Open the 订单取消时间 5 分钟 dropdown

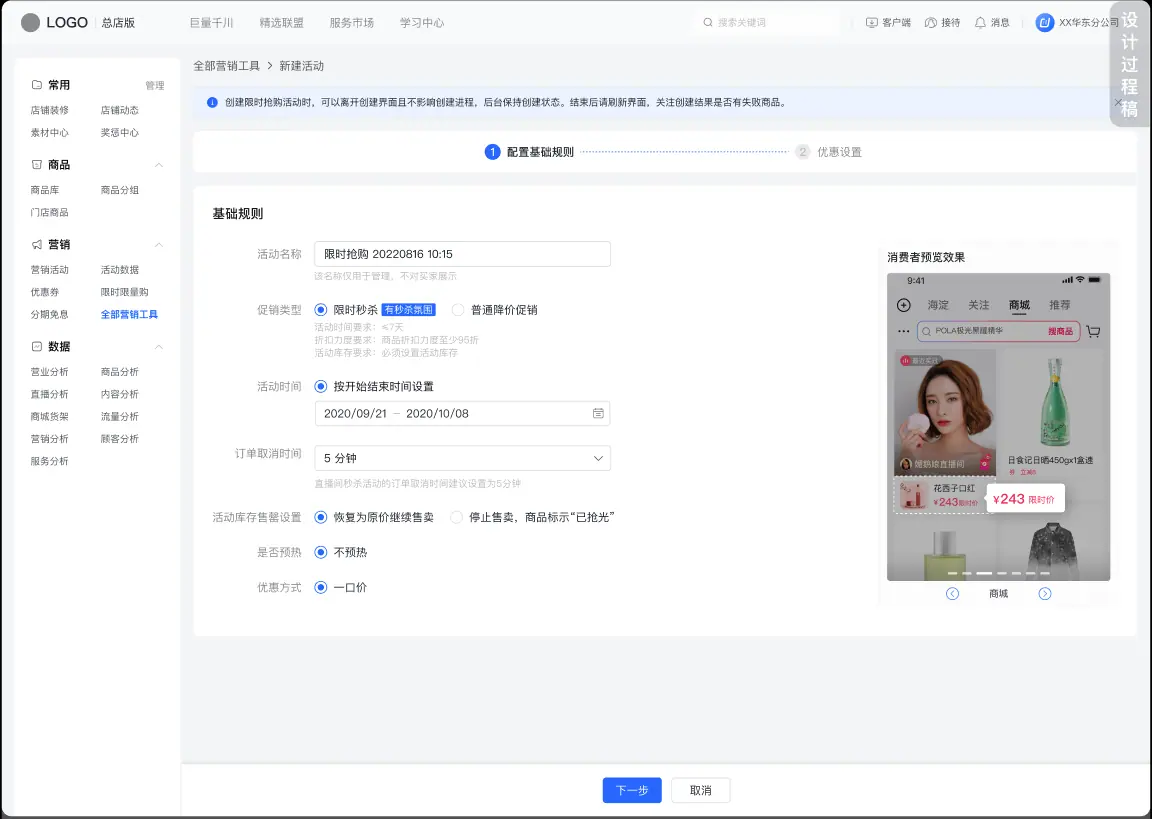coord(462,458)
